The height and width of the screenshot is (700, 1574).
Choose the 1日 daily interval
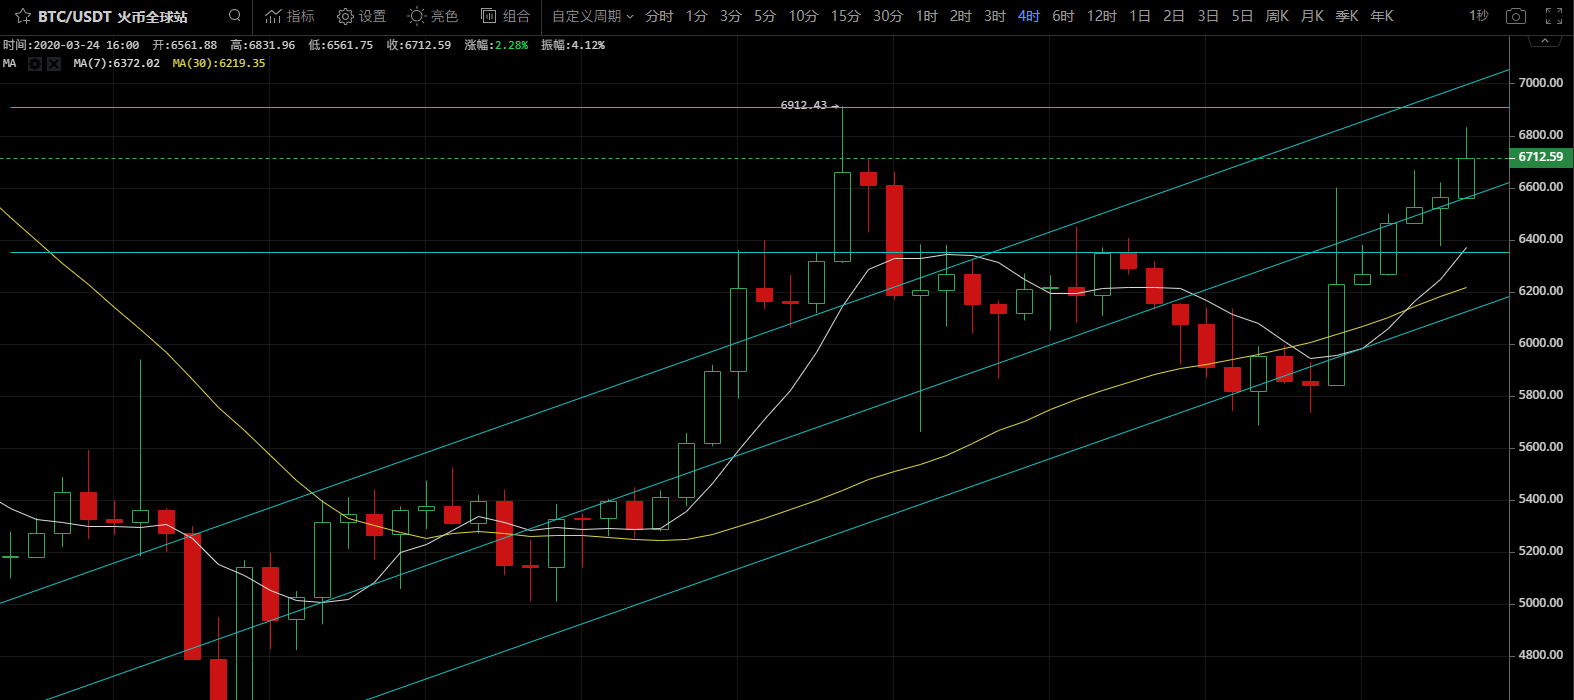pos(1140,16)
